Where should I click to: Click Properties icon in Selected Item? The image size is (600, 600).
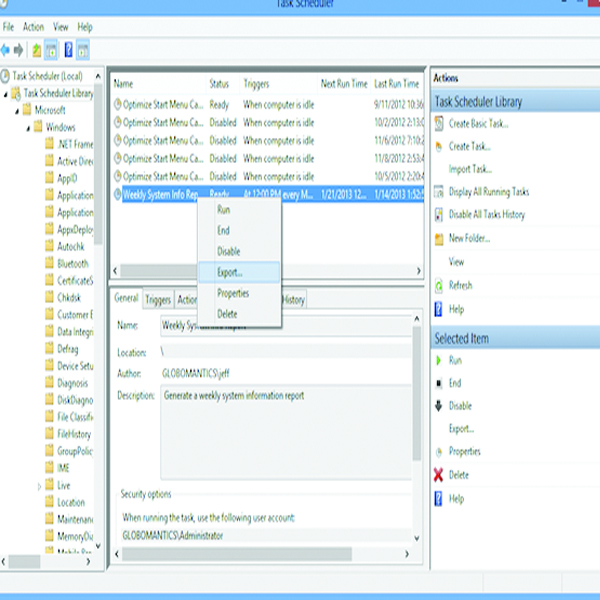[x=439, y=452]
